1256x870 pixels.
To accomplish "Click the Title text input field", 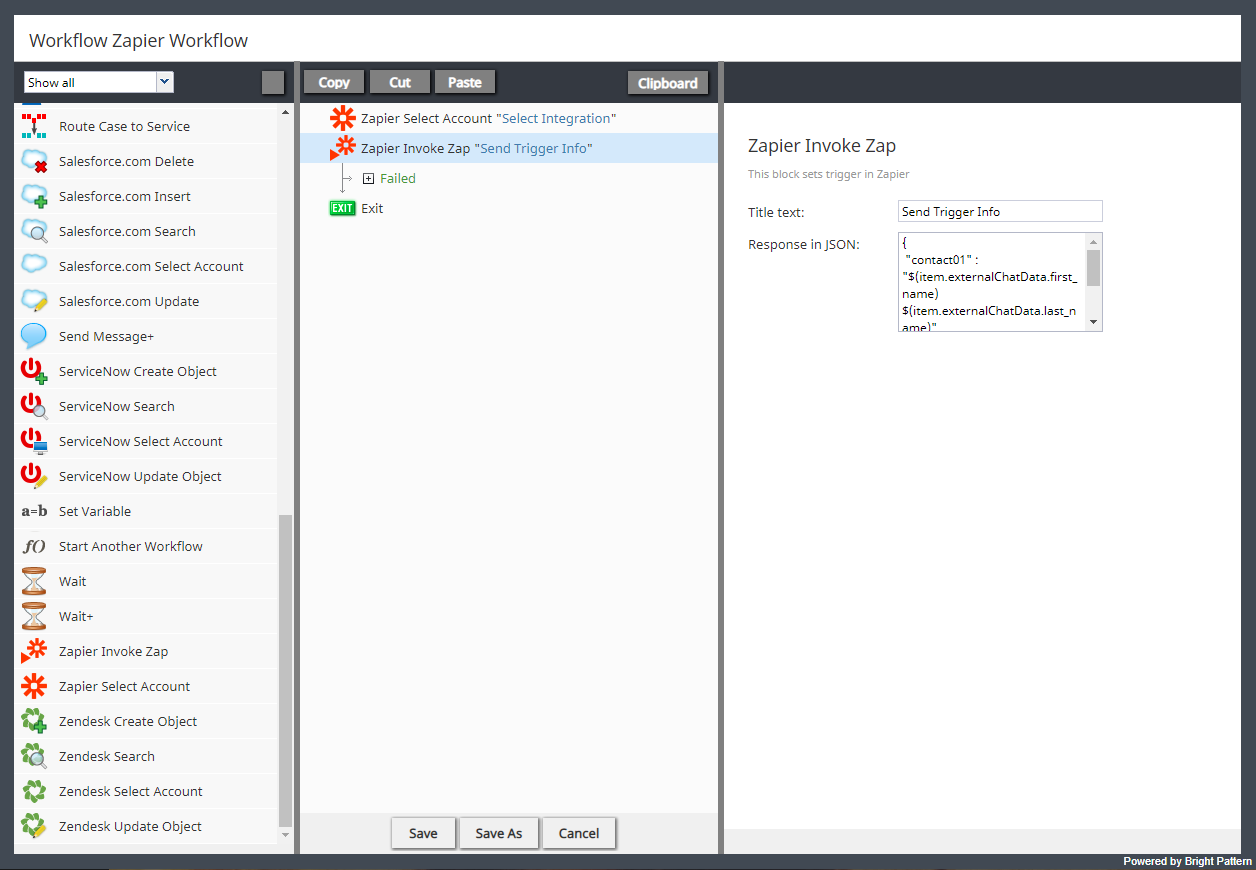I will click(x=1000, y=211).
